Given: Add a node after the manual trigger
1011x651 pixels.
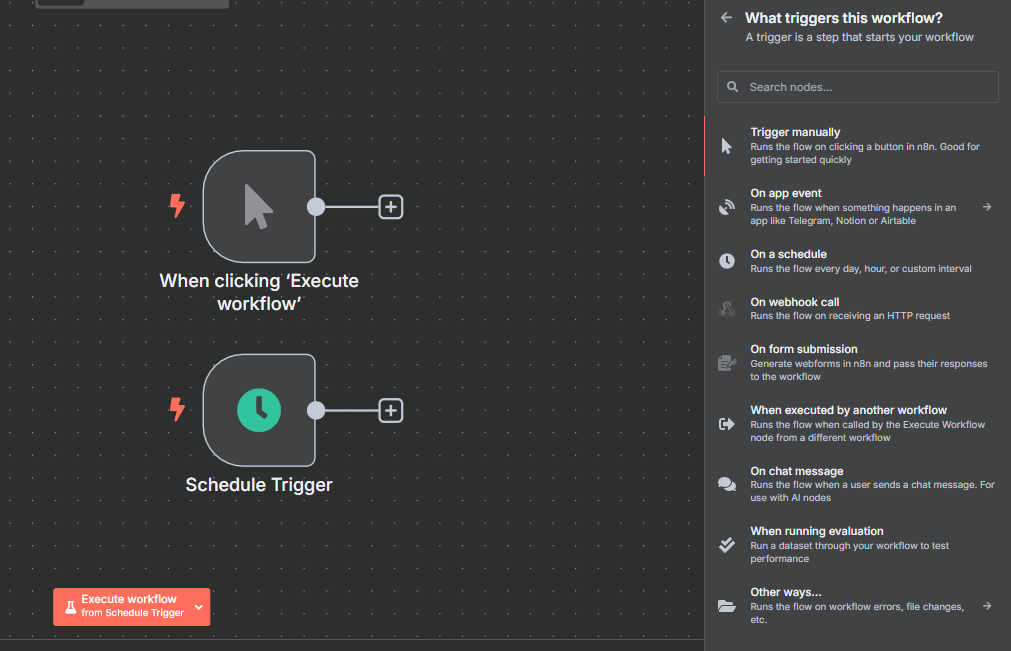Looking at the screenshot, I should coord(391,207).
